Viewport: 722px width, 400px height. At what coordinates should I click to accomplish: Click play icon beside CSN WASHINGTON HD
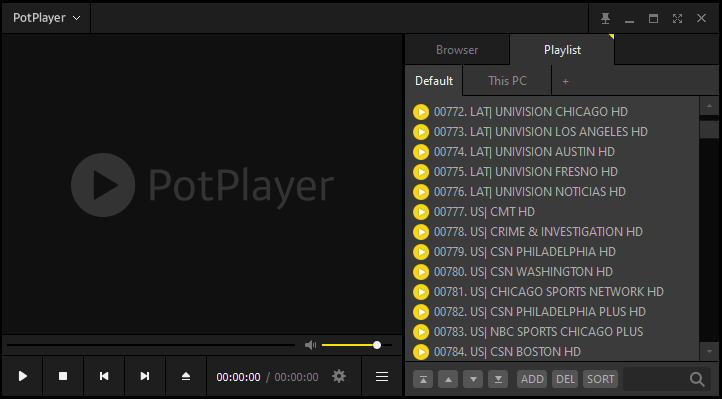[x=421, y=272]
